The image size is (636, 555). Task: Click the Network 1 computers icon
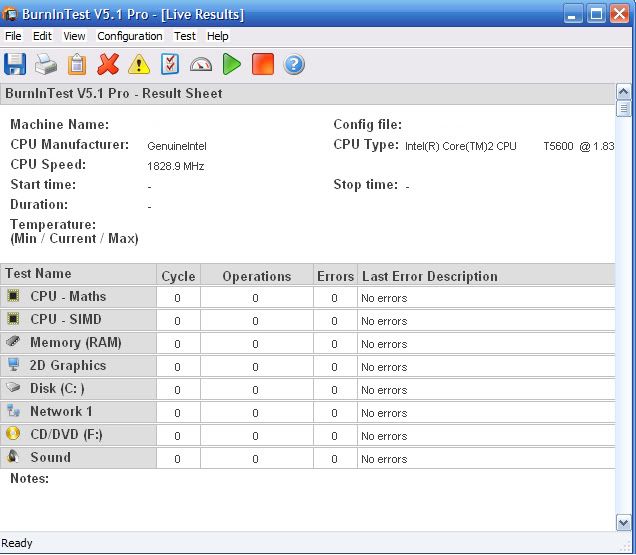click(x=13, y=411)
